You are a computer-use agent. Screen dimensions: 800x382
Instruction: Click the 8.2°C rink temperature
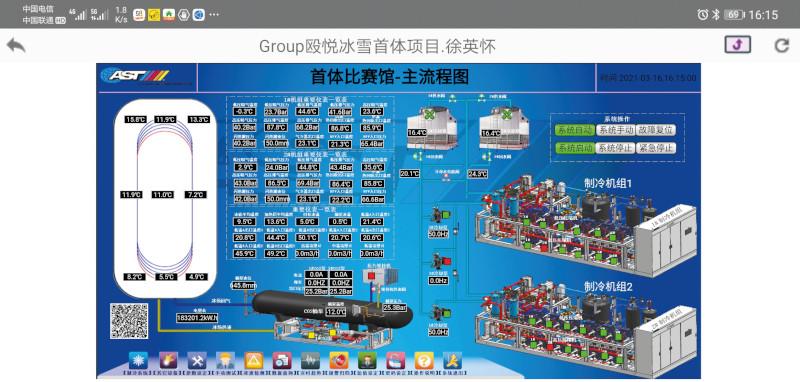tap(135, 276)
